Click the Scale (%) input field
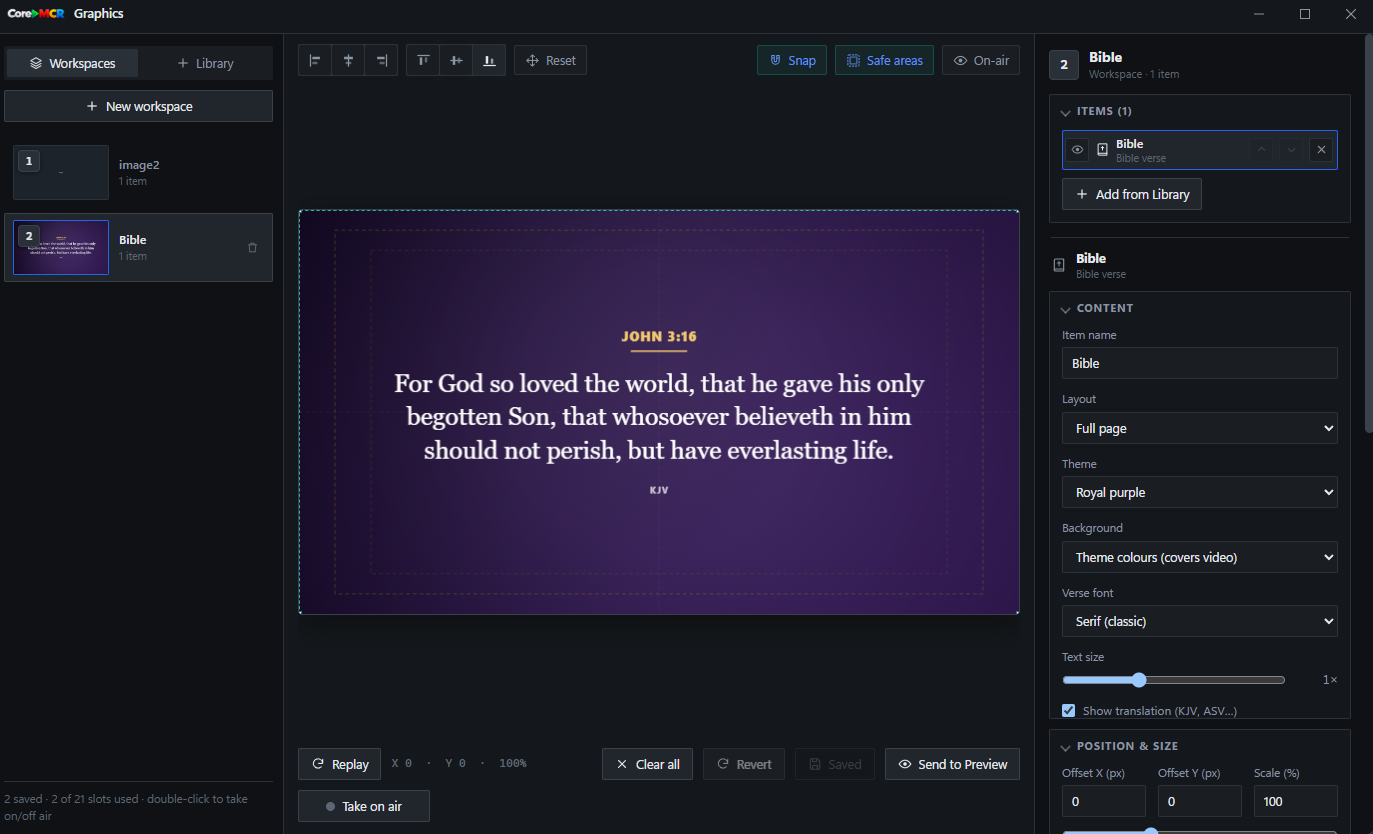The height and width of the screenshot is (834, 1373). tap(1296, 801)
